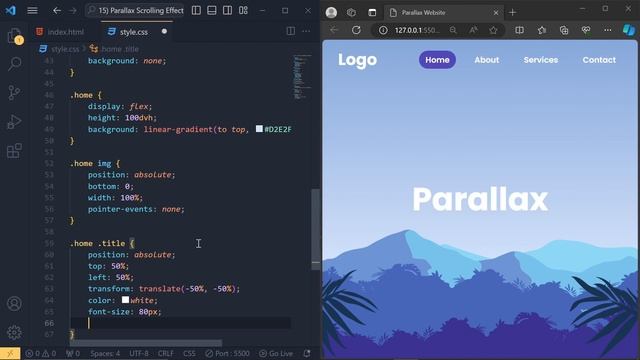Open notifications bell in status bar
Screen dimensions: 640x360
click(x=307, y=353)
